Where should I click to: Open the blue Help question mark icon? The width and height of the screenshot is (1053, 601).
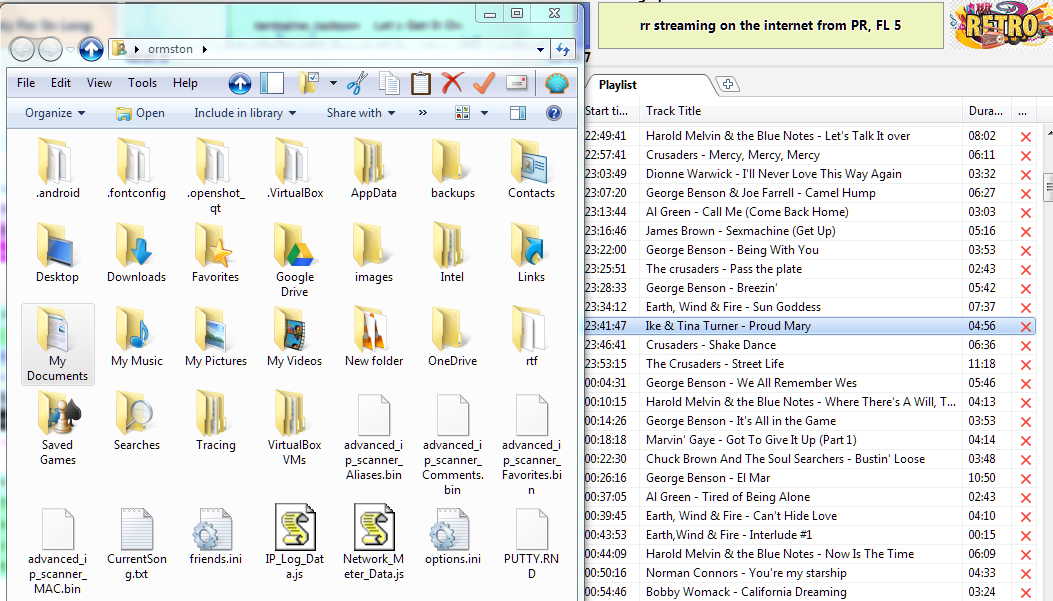click(x=553, y=113)
